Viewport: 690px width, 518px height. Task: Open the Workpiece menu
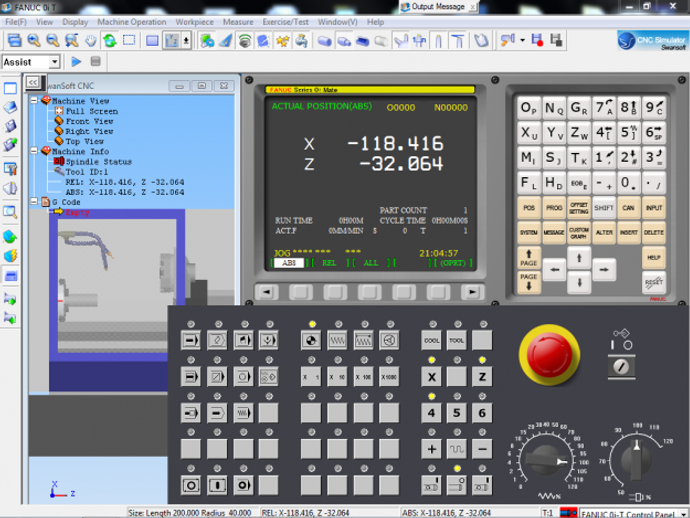coord(194,22)
